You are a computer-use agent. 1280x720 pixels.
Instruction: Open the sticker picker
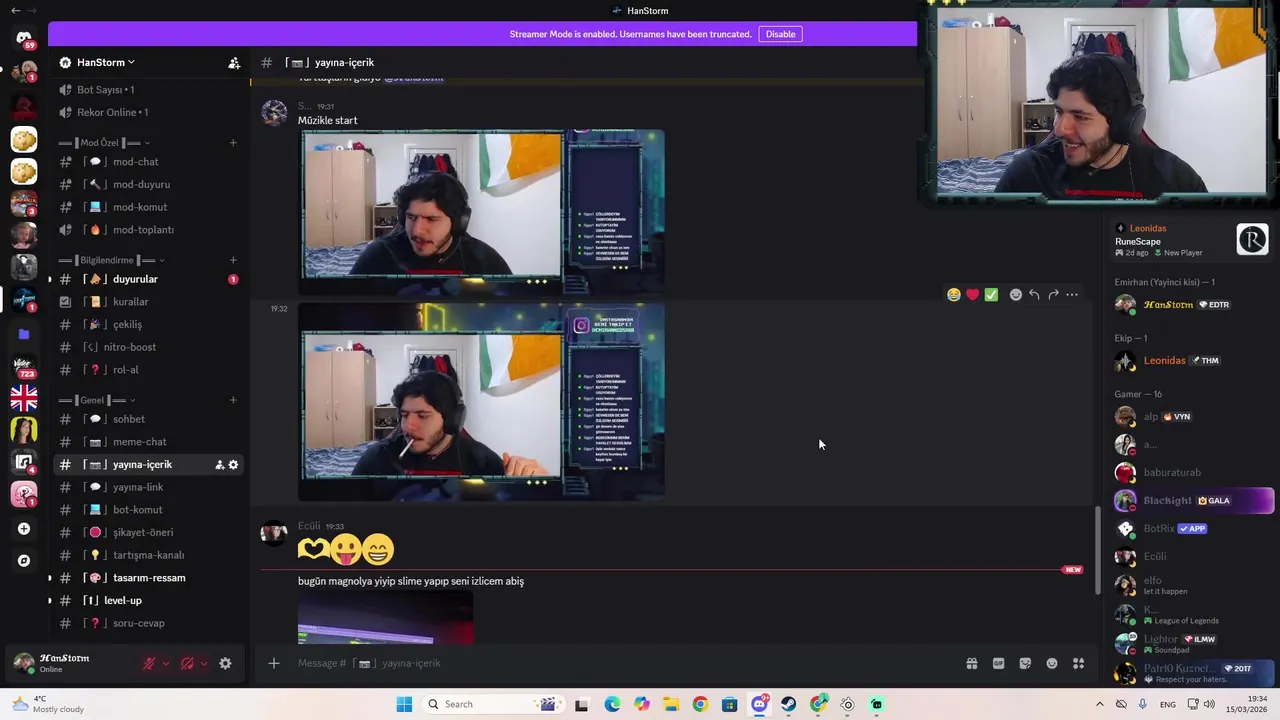pyautogui.click(x=1025, y=663)
